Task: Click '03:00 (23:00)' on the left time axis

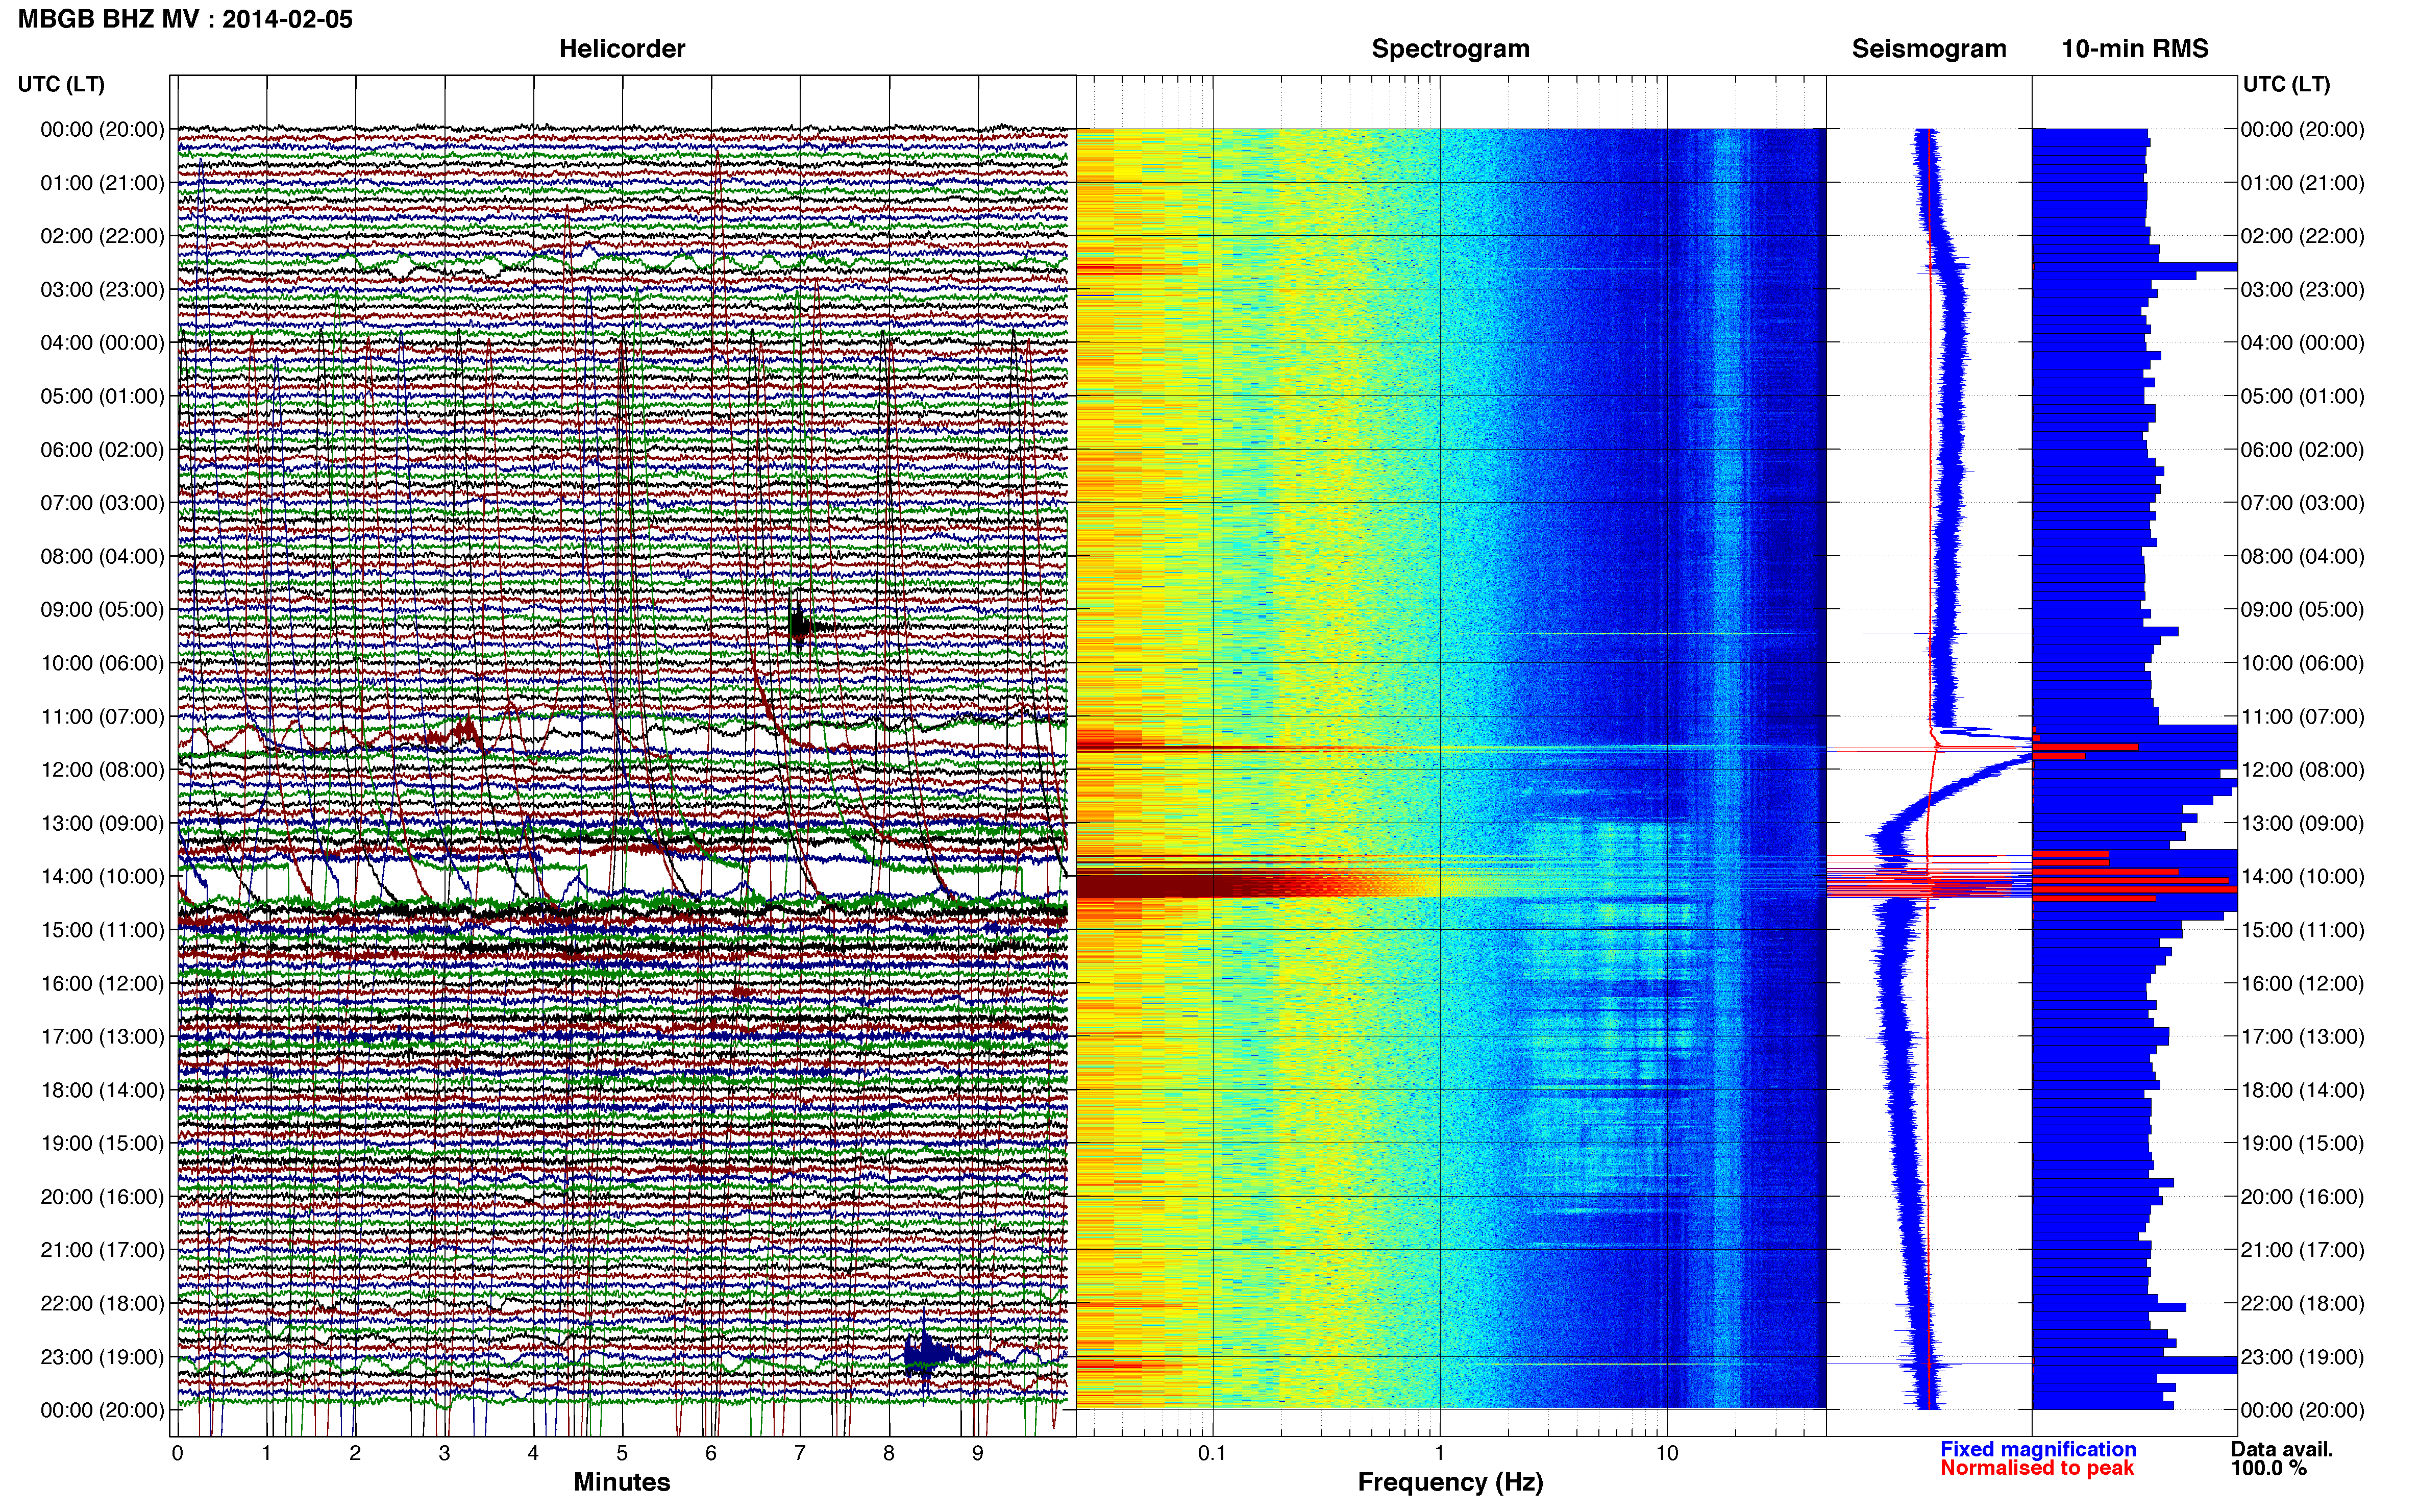Action: coord(102,290)
